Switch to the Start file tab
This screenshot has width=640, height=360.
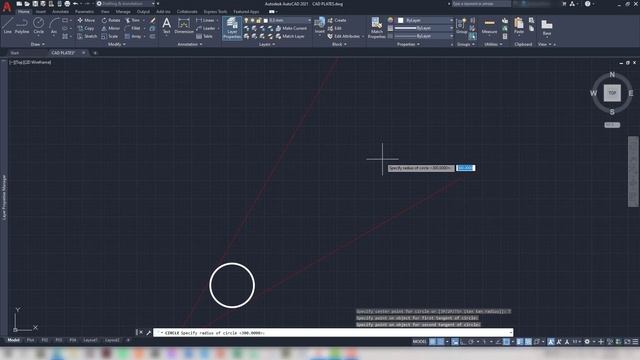coord(15,53)
